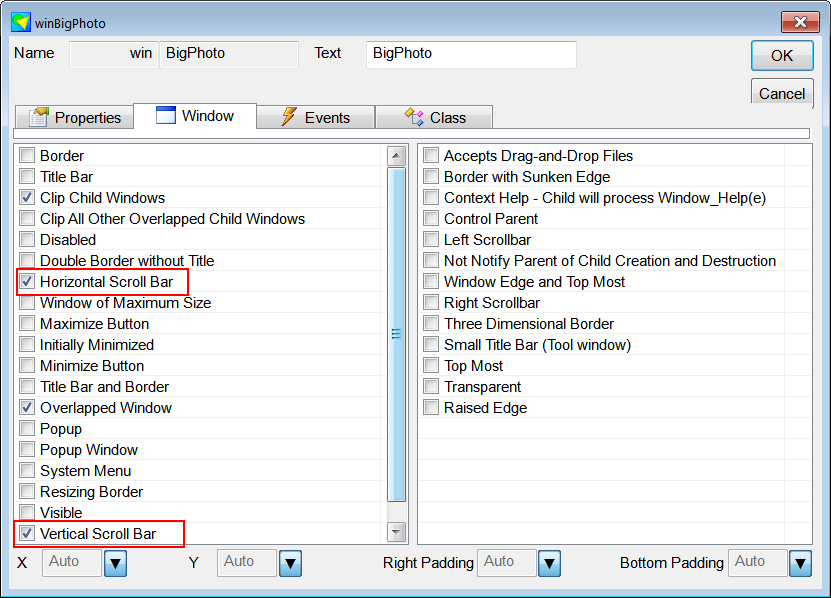Image resolution: width=831 pixels, height=598 pixels.
Task: Toggle the Transparent checkbox
Action: 431,386
